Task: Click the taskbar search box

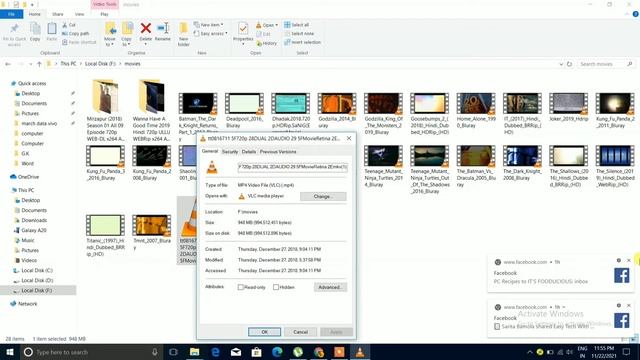Action: 92,352
